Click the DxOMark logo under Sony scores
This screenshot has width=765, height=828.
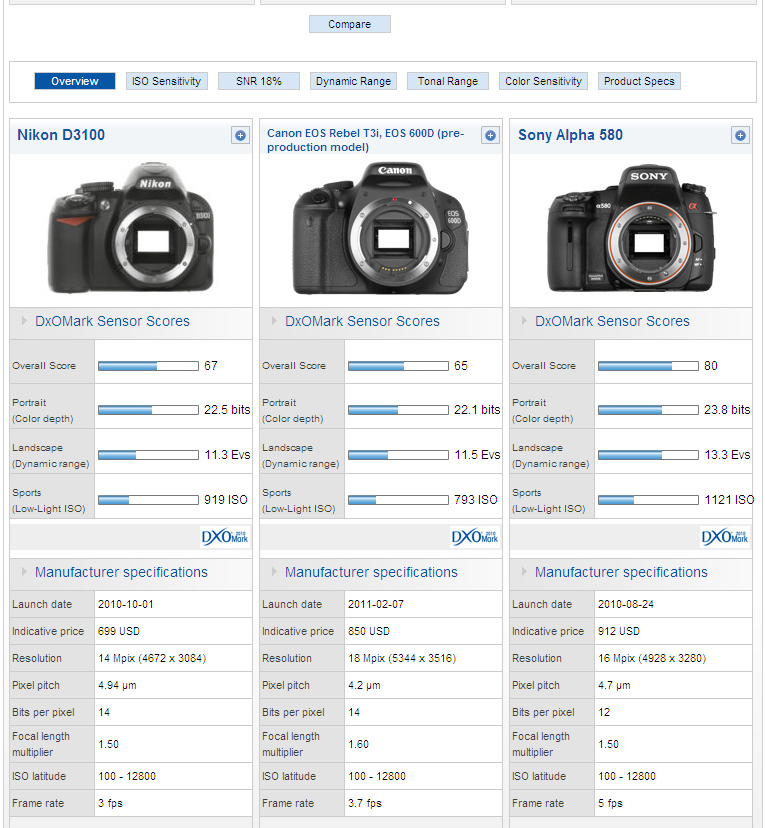[x=725, y=537]
